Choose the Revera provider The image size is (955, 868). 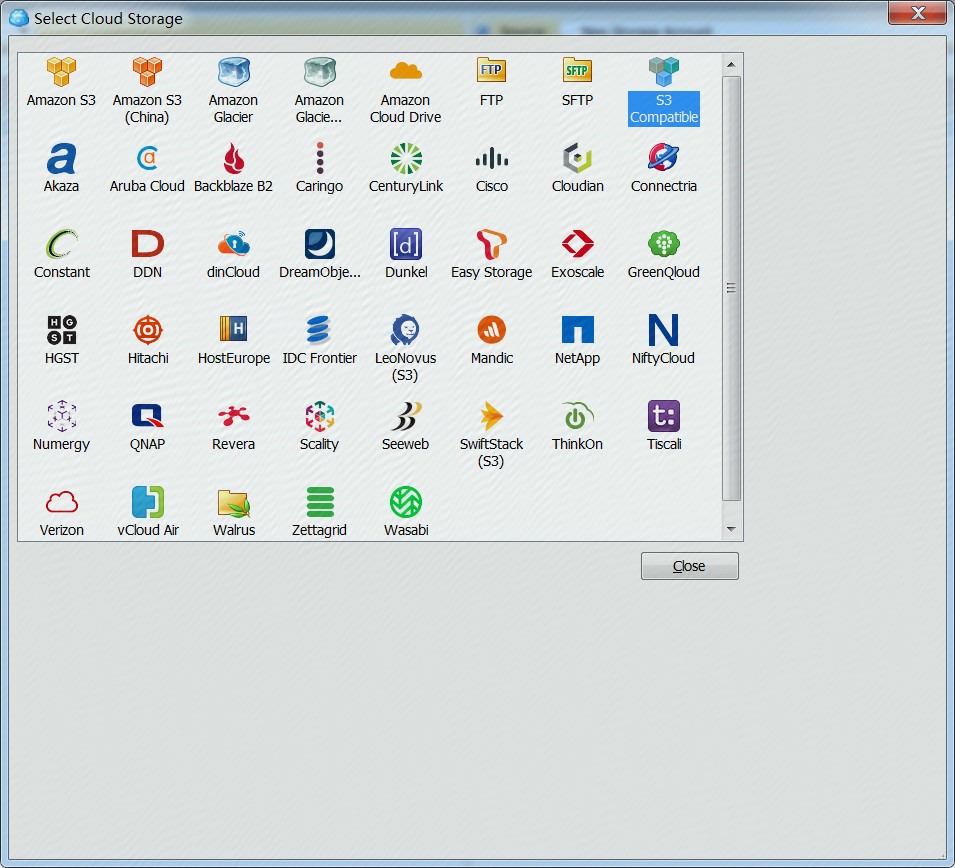pos(234,416)
